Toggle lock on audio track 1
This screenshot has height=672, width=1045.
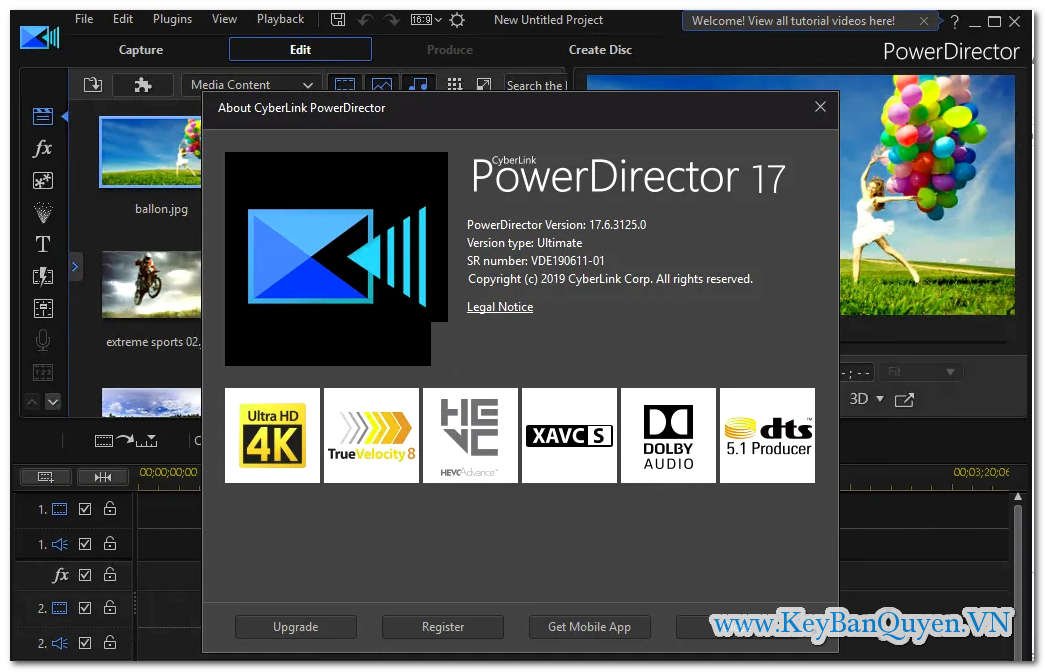110,543
